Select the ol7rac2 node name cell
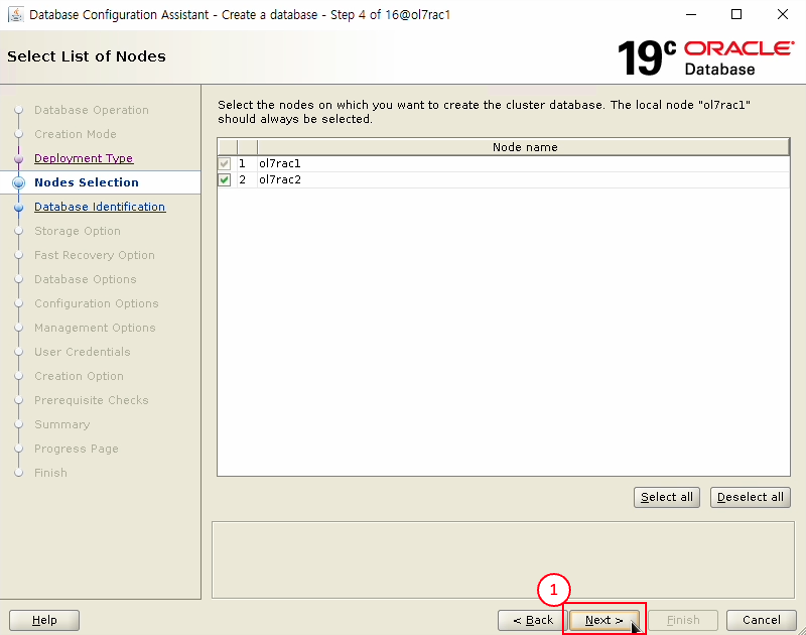806x635 pixels. click(x=524, y=180)
